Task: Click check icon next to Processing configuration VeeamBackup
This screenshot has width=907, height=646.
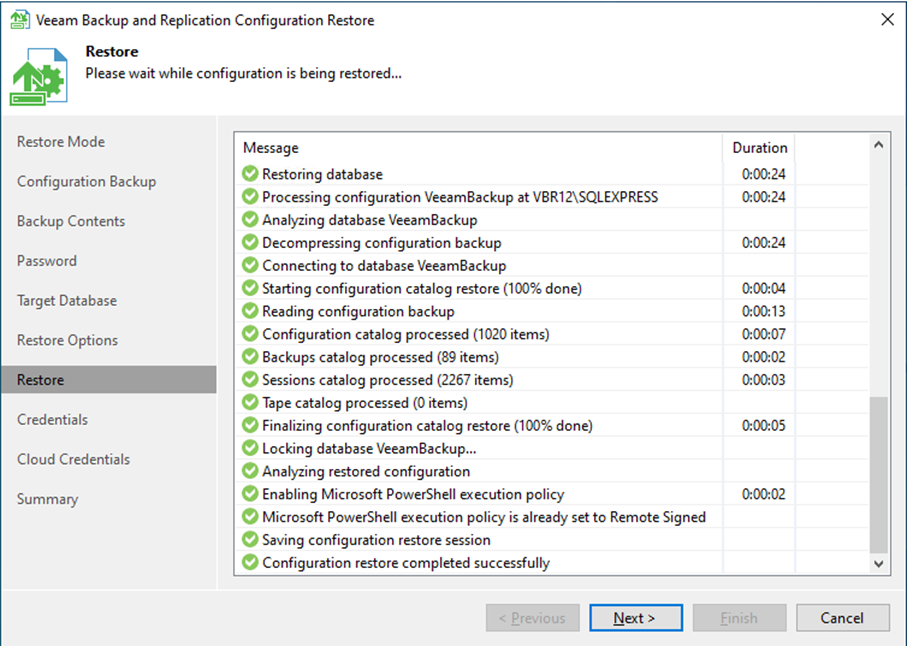Action: [250, 197]
